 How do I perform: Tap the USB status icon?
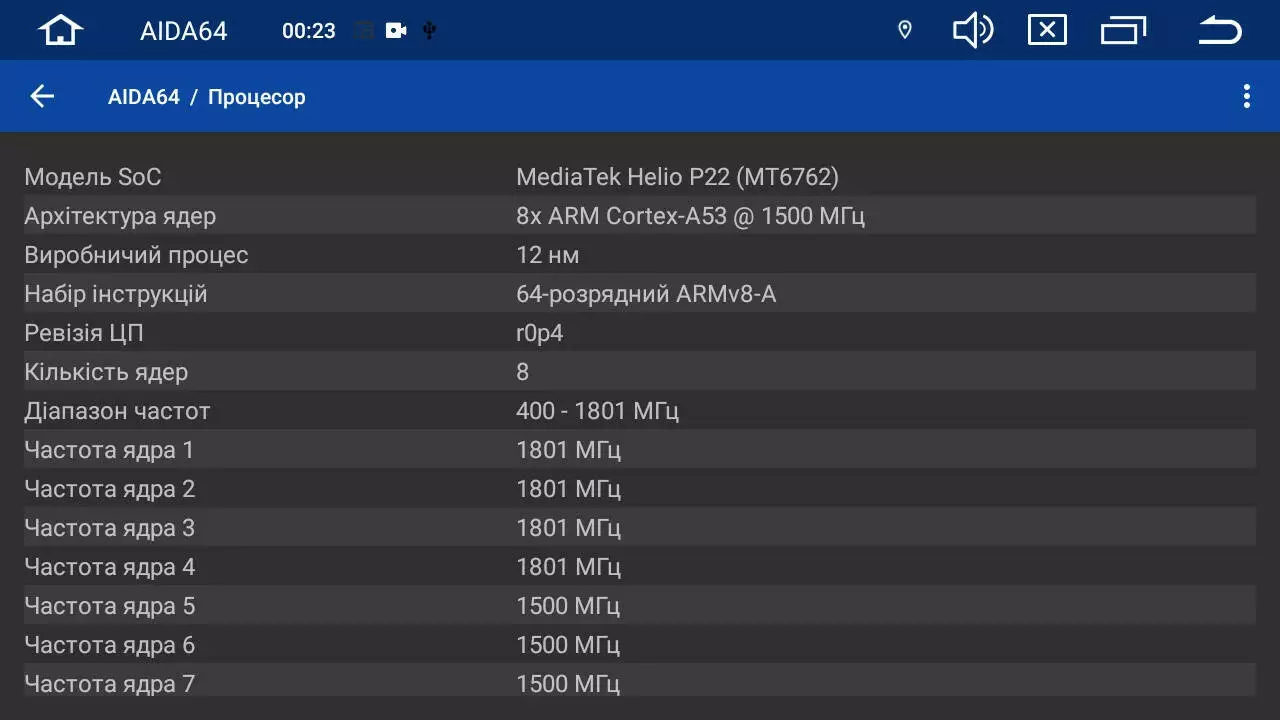pos(429,31)
